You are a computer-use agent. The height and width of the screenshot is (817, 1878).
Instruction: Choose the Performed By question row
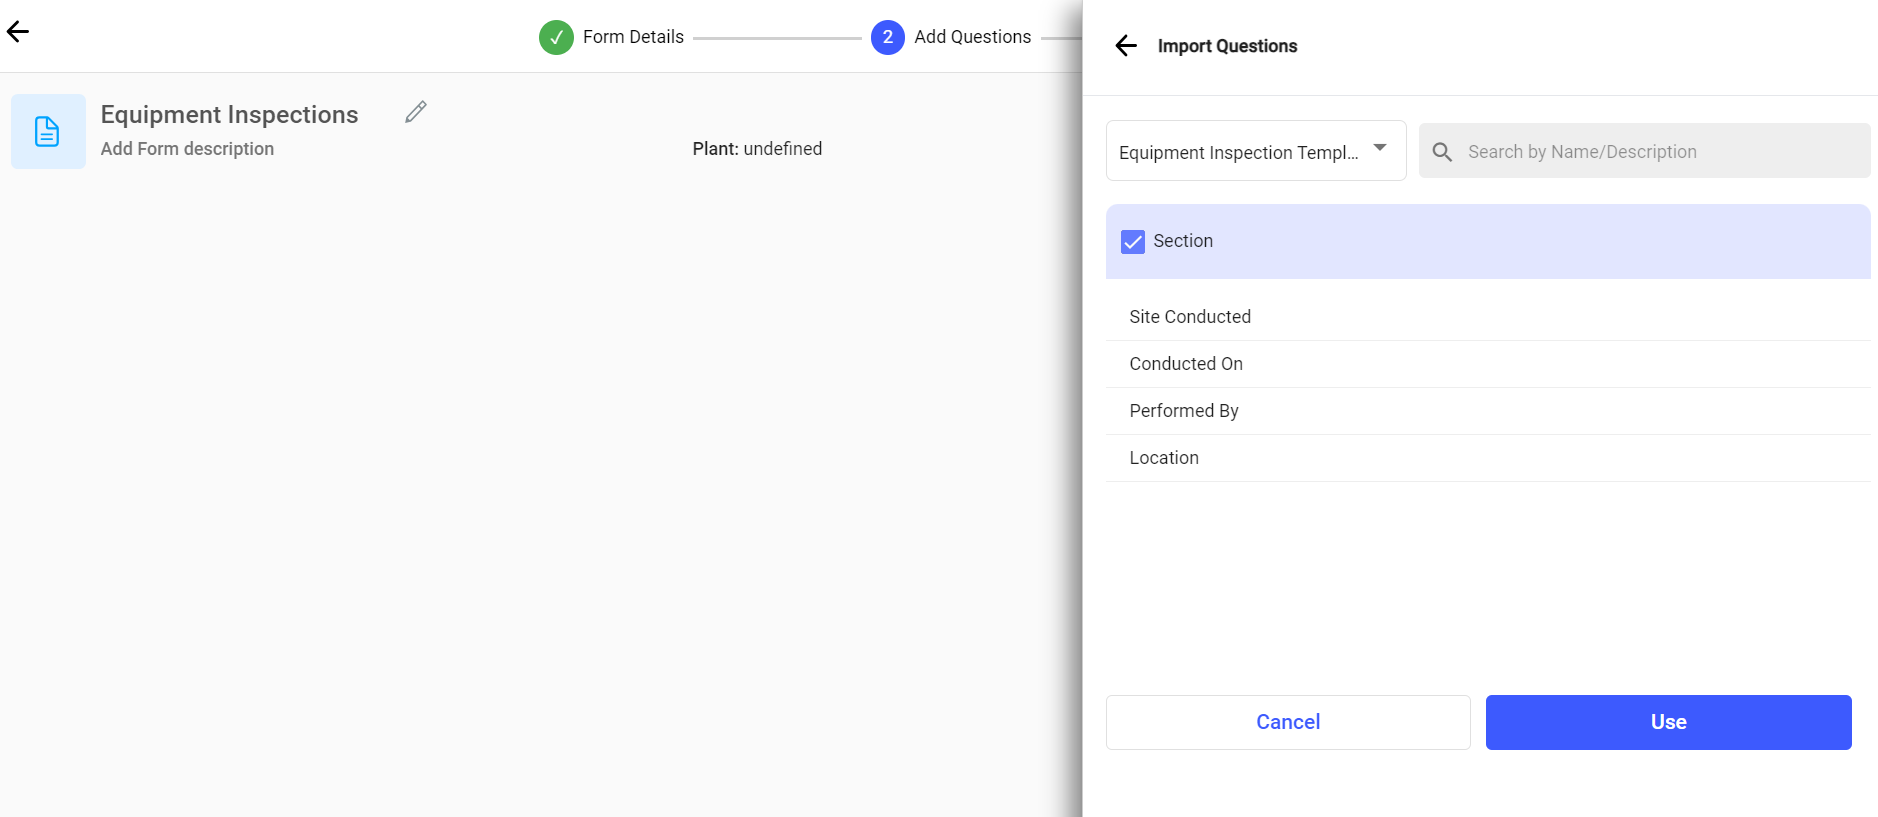coord(1184,411)
